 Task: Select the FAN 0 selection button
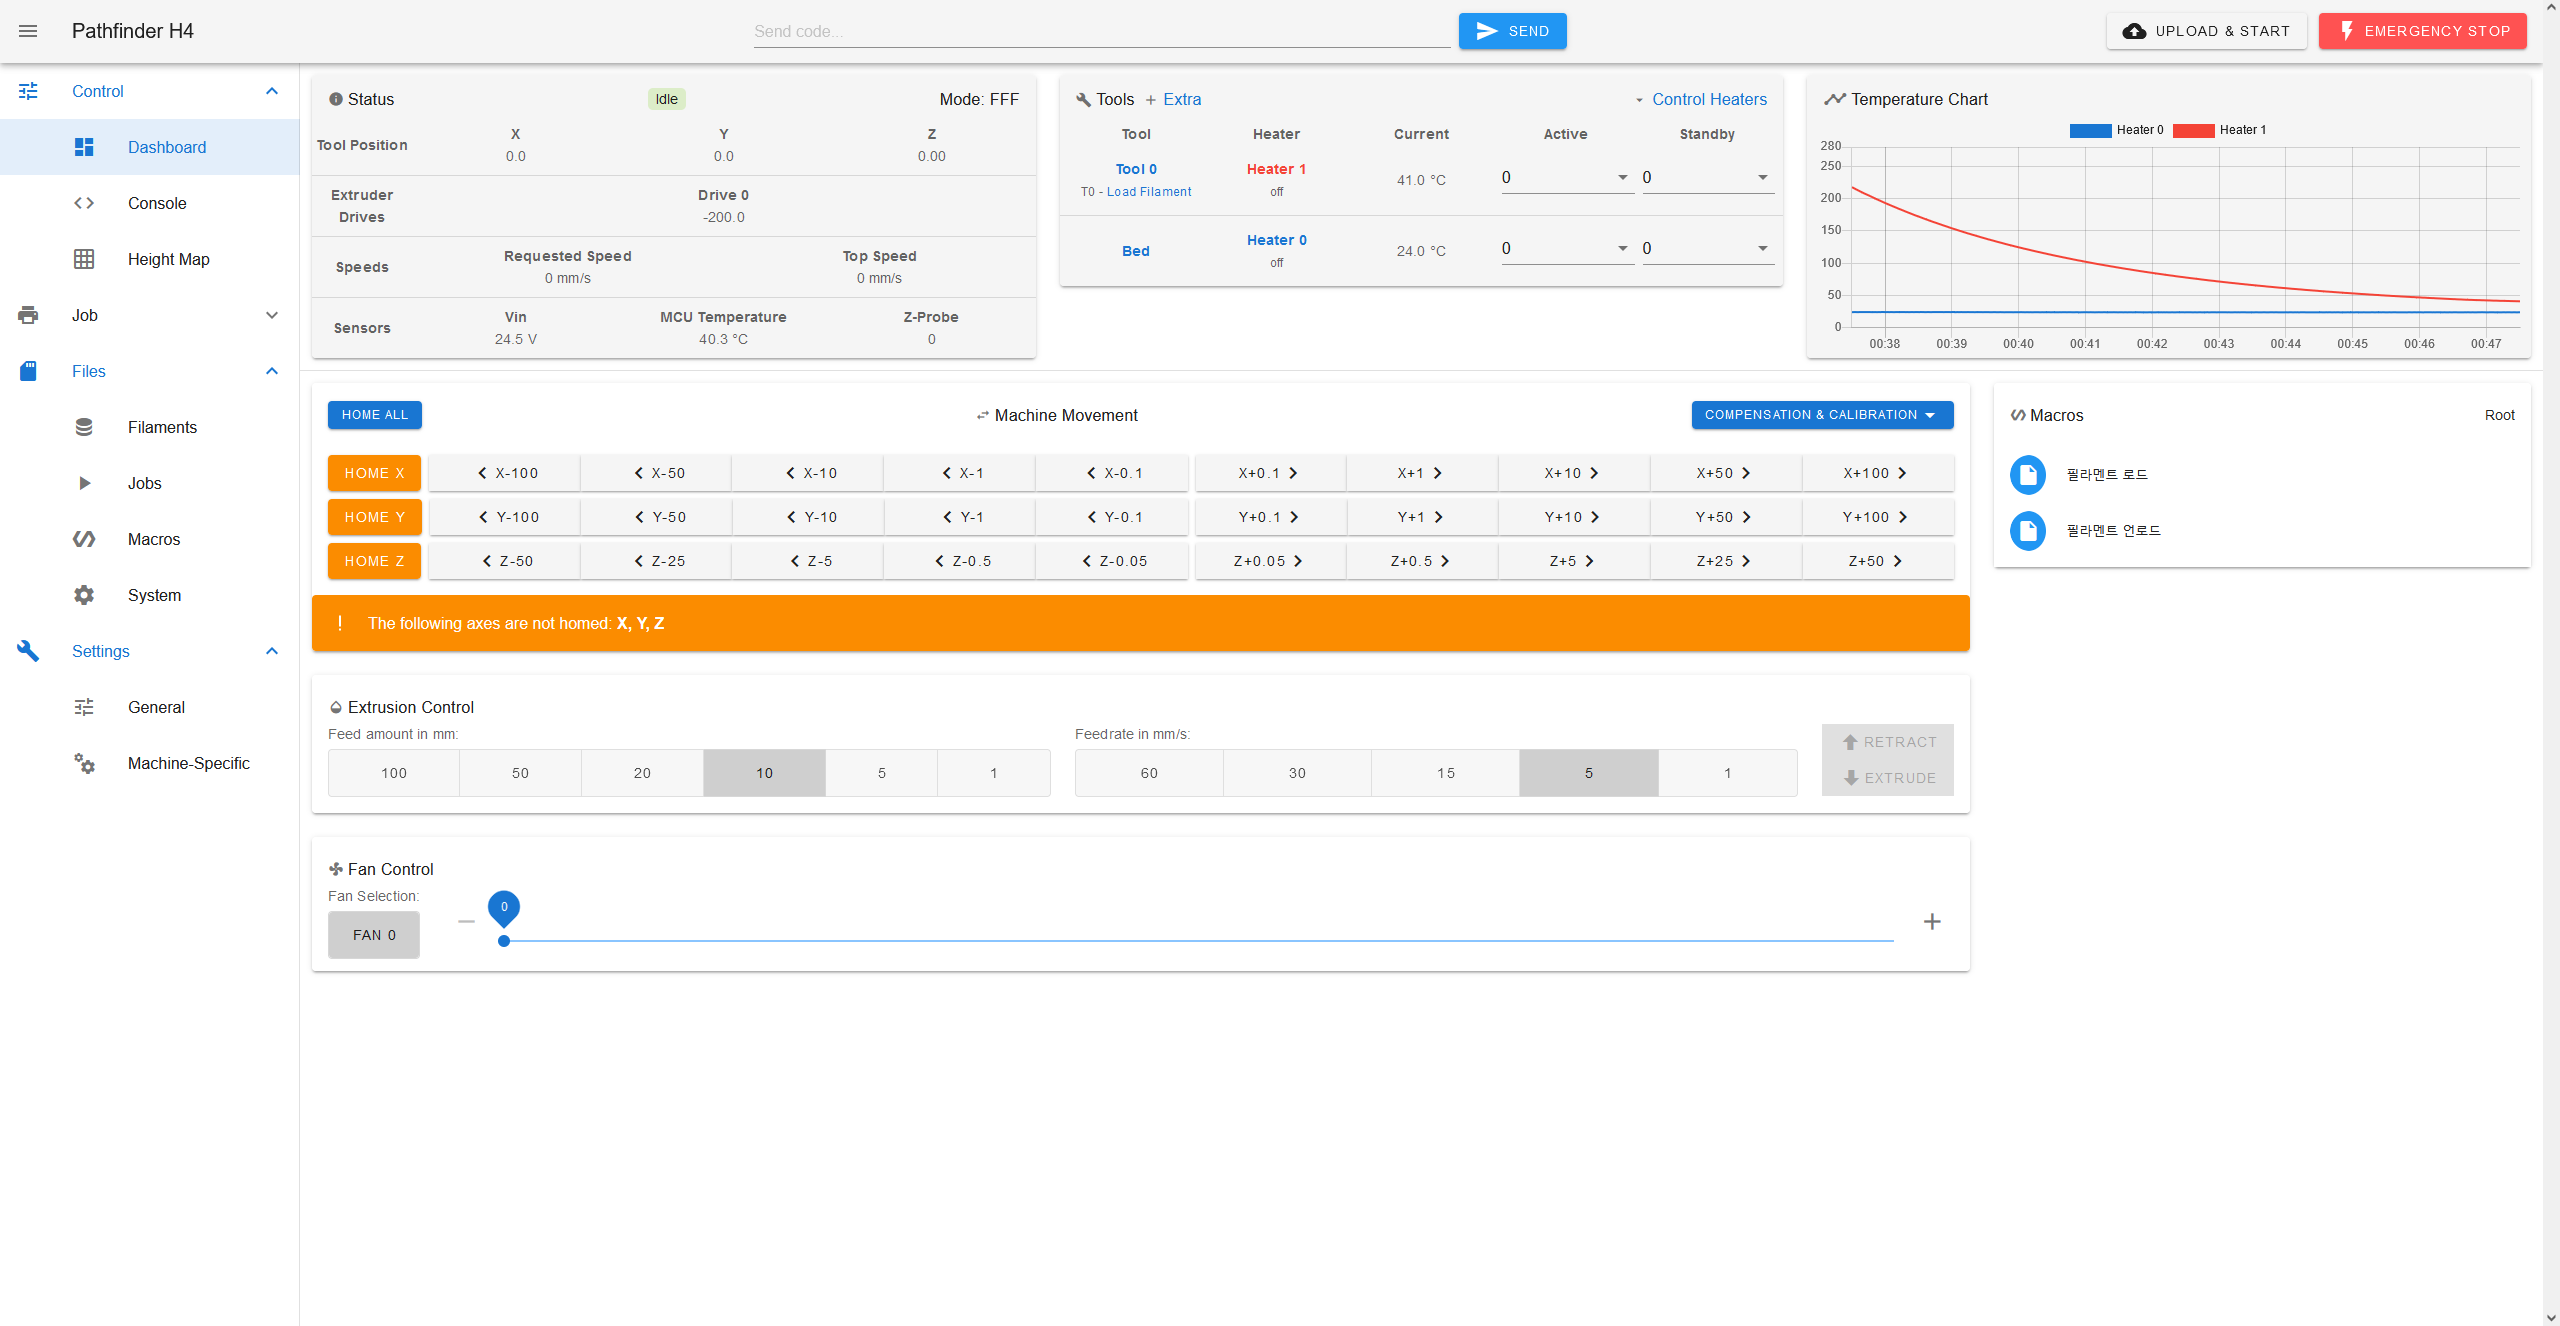click(x=374, y=935)
